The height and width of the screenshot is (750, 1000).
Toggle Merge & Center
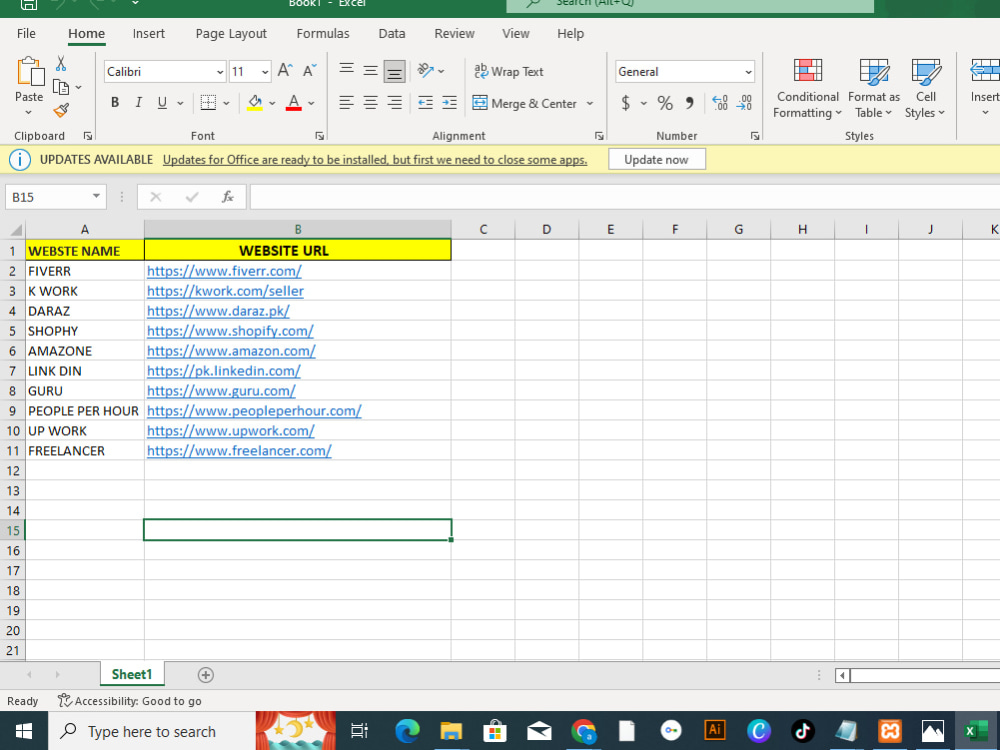point(524,103)
